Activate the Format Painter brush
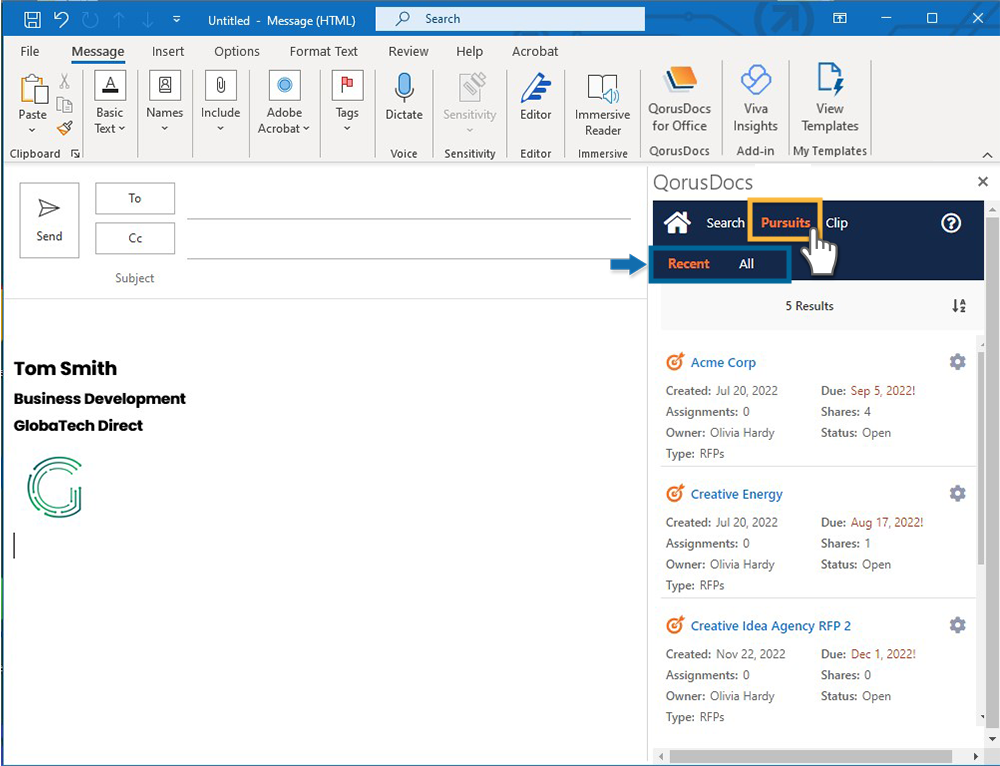 coord(64,128)
